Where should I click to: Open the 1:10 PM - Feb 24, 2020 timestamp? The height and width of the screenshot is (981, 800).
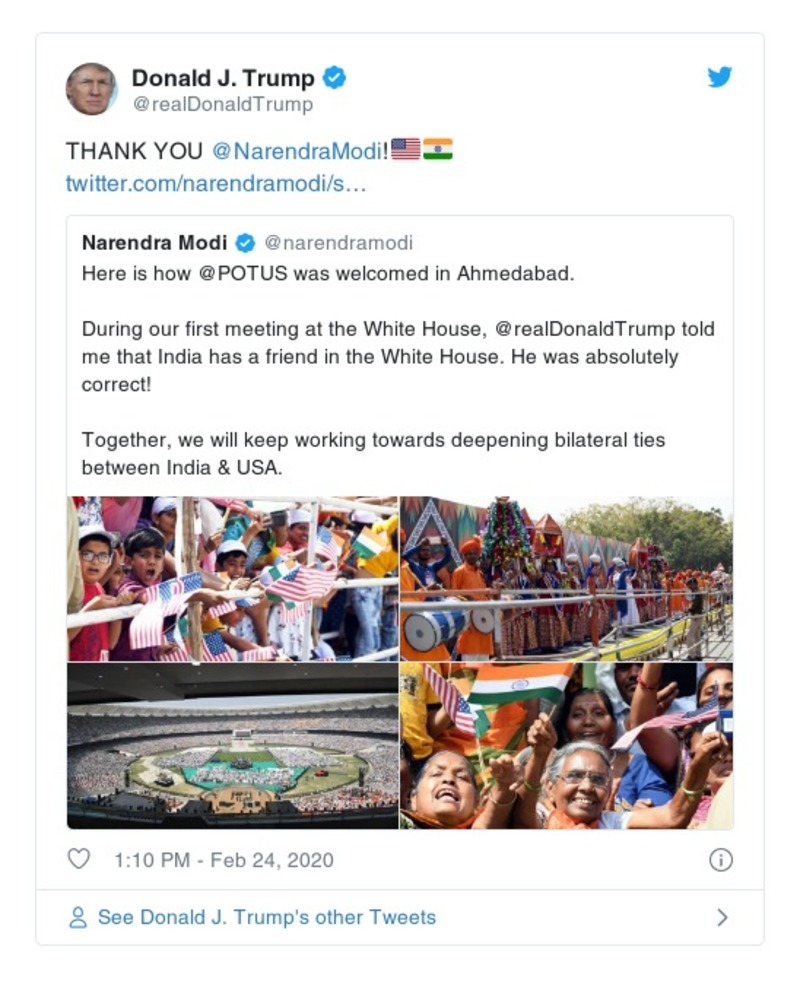pyautogui.click(x=224, y=860)
